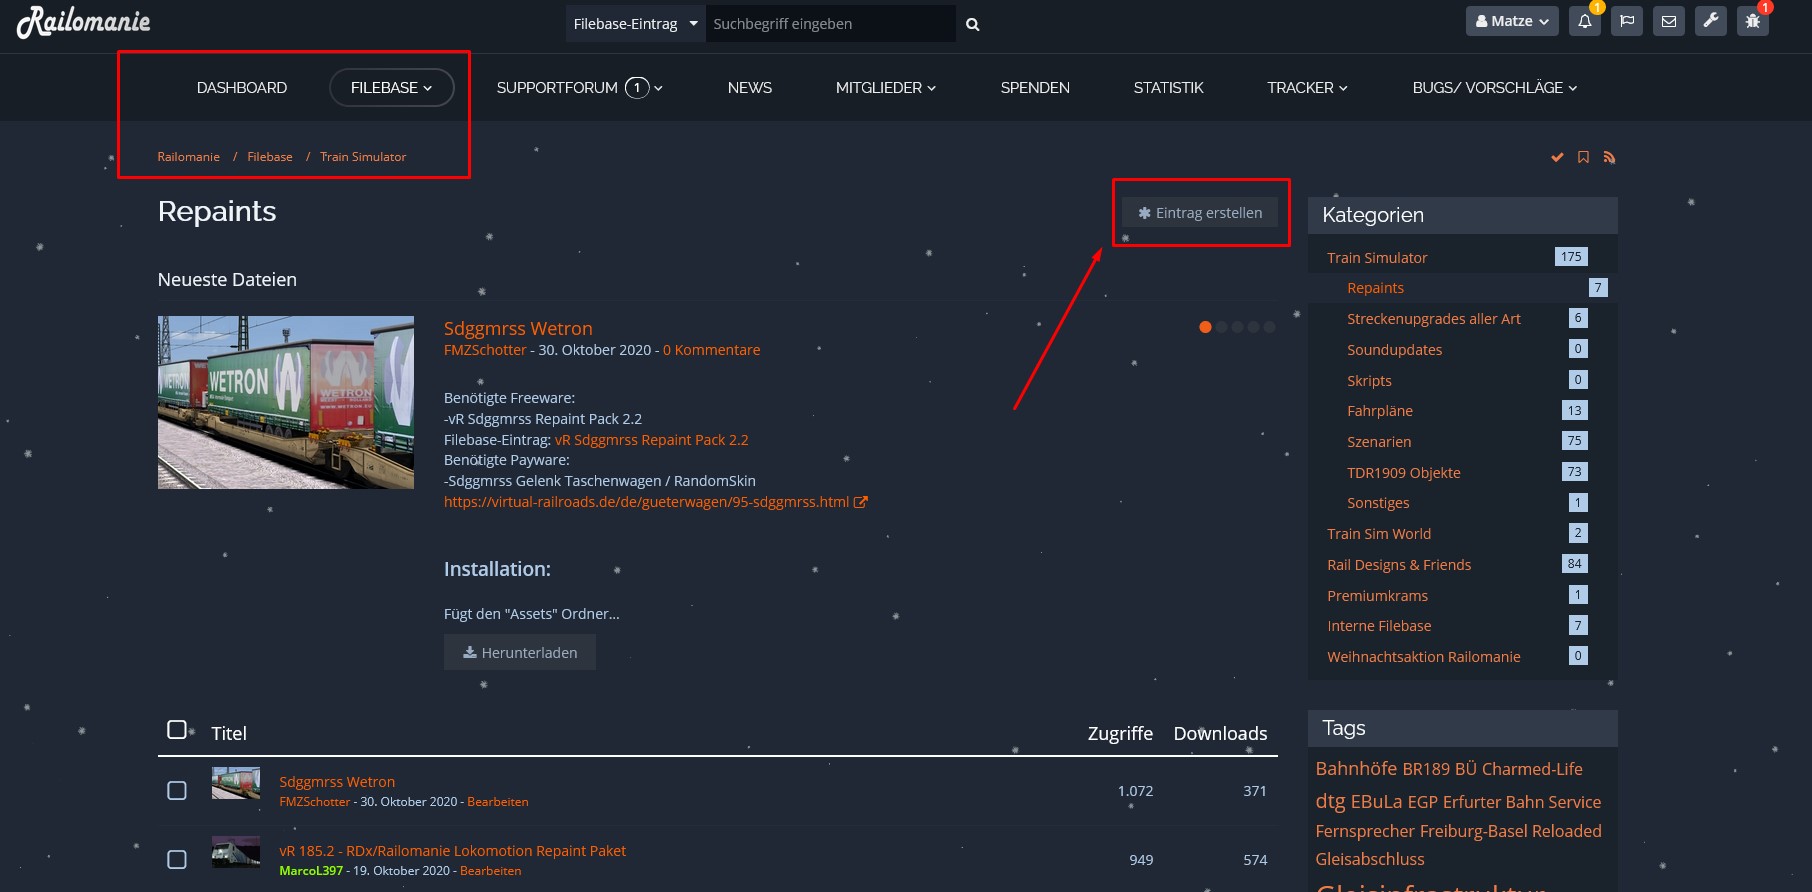Expand the FILEBASE navigation menu
The width and height of the screenshot is (1812, 892).
(x=391, y=88)
